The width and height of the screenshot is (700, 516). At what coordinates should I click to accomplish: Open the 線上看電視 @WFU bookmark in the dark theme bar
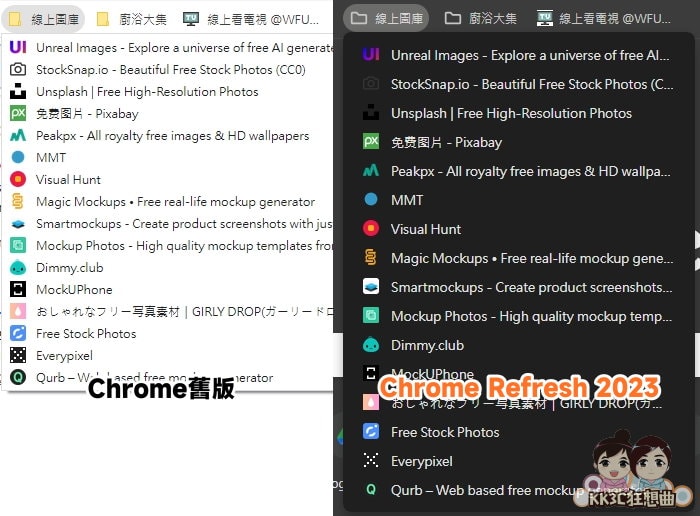point(604,18)
